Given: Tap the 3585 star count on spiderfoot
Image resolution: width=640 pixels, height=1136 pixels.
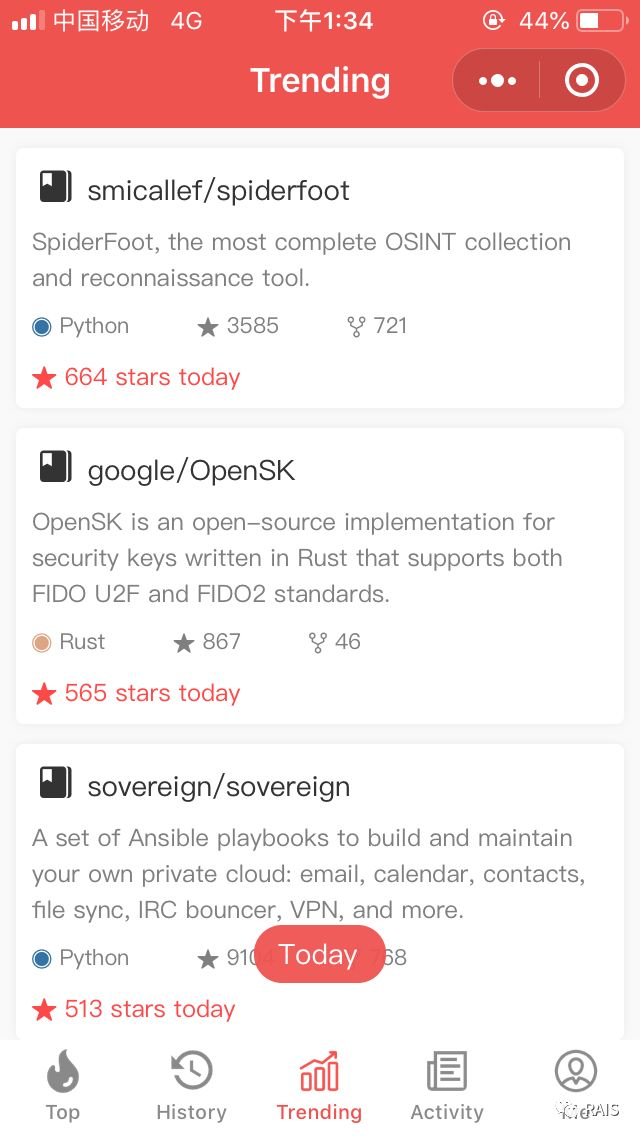Looking at the screenshot, I should click(252, 326).
